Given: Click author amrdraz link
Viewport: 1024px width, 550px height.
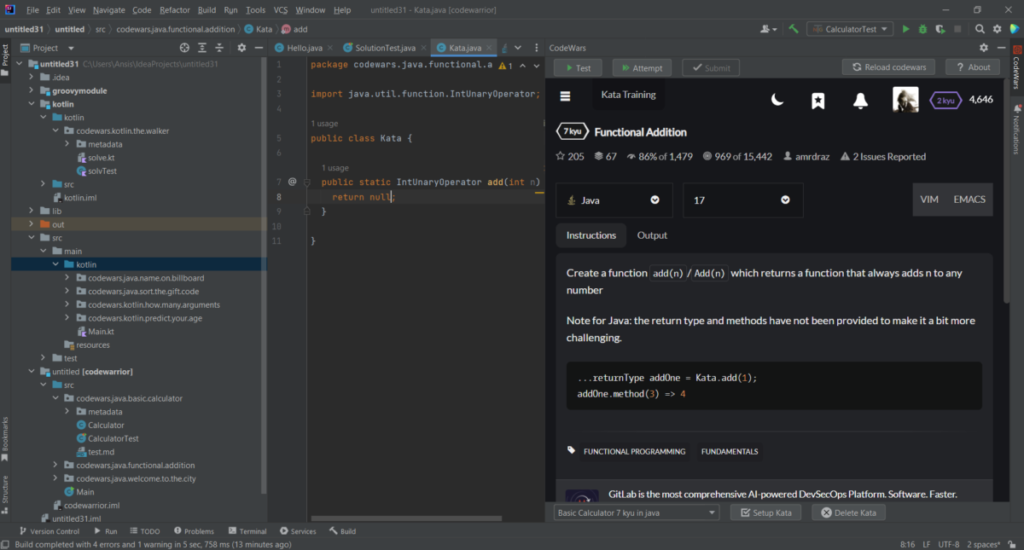Looking at the screenshot, I should point(812,156).
